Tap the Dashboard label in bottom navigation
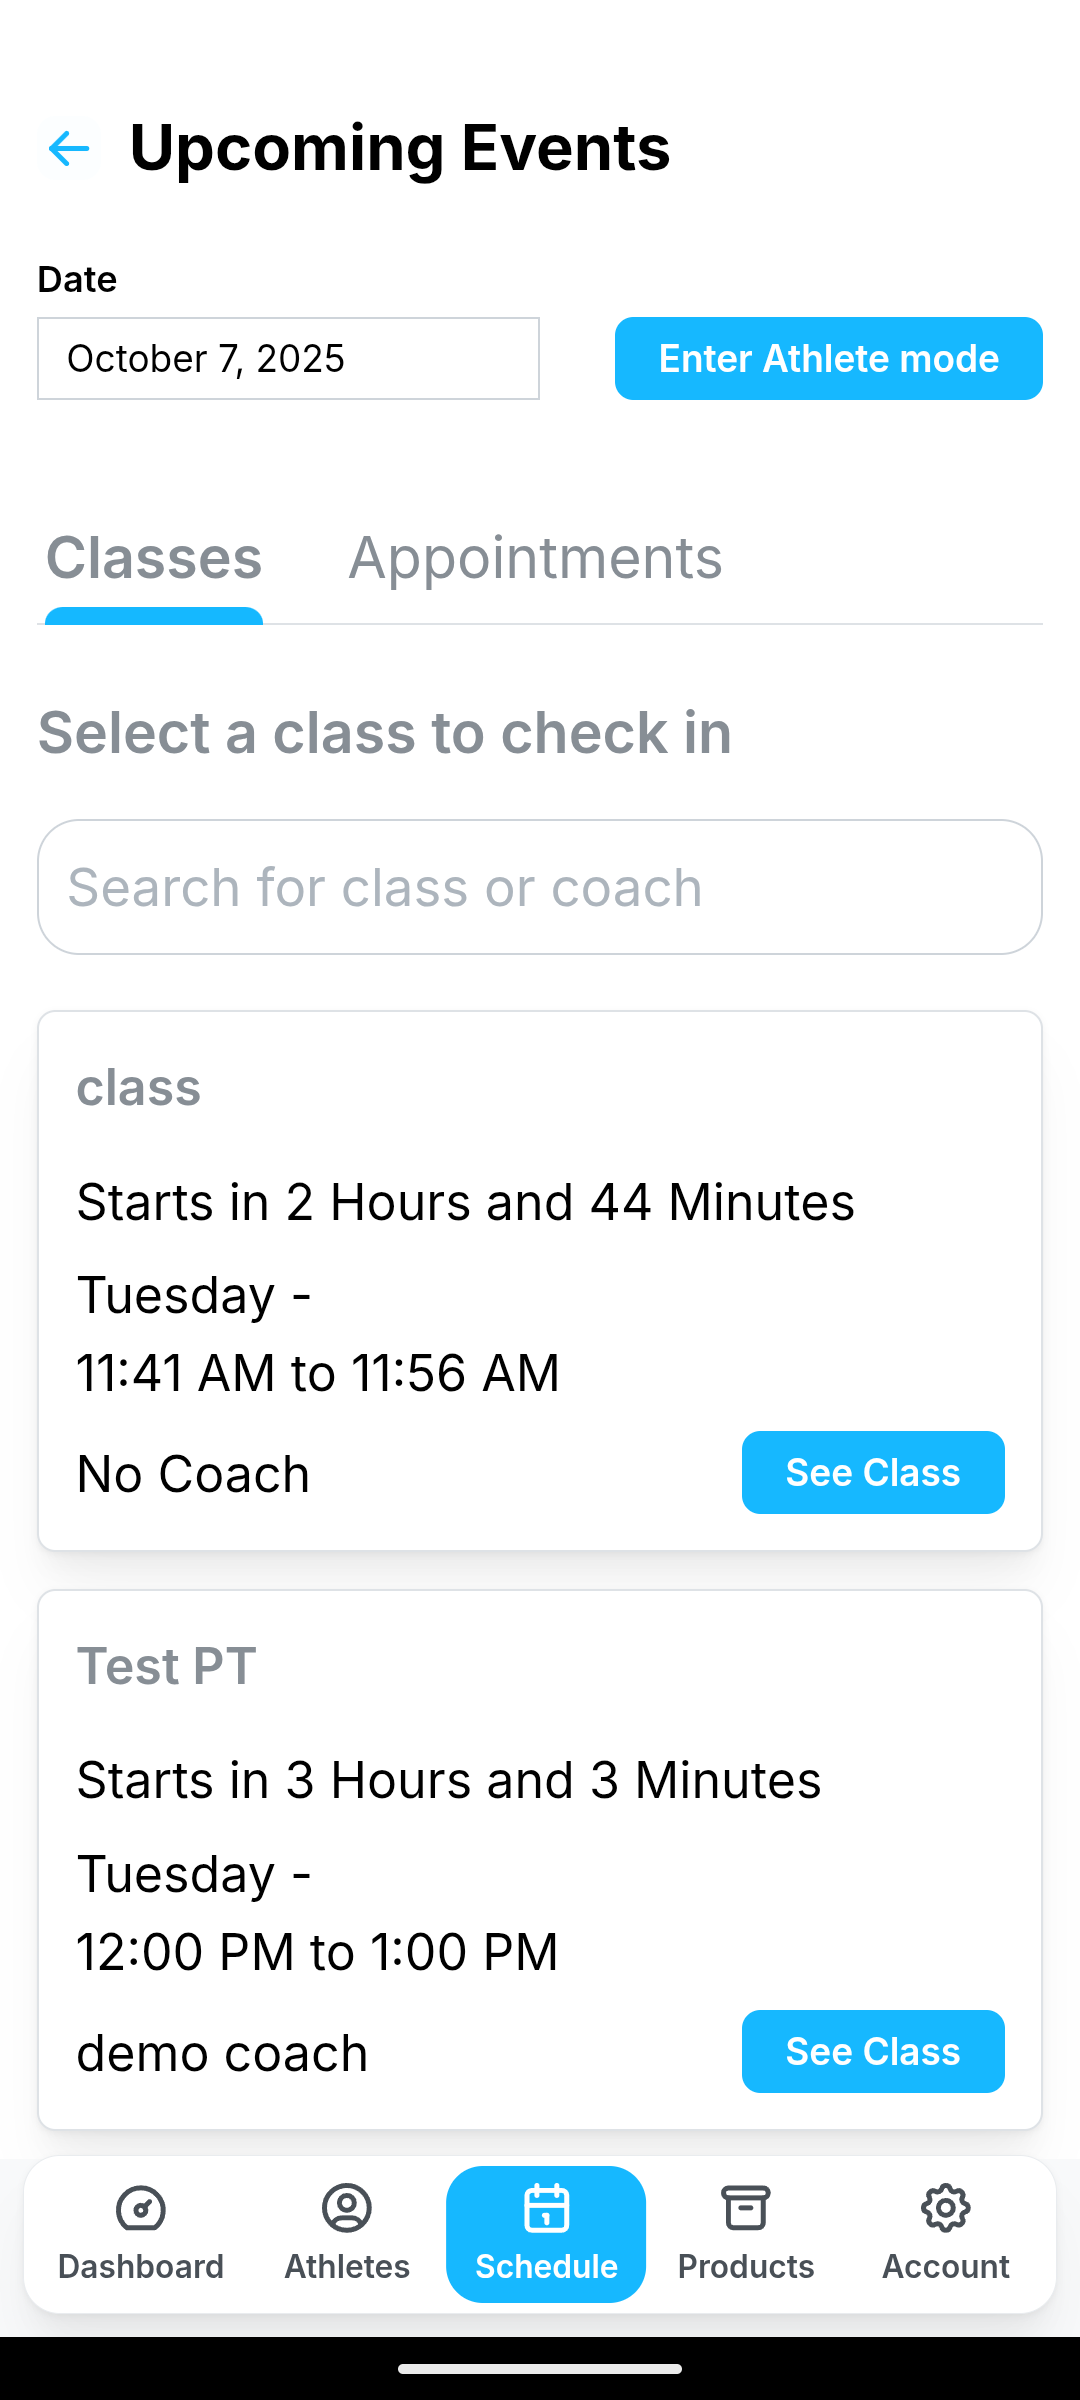 (141, 2266)
